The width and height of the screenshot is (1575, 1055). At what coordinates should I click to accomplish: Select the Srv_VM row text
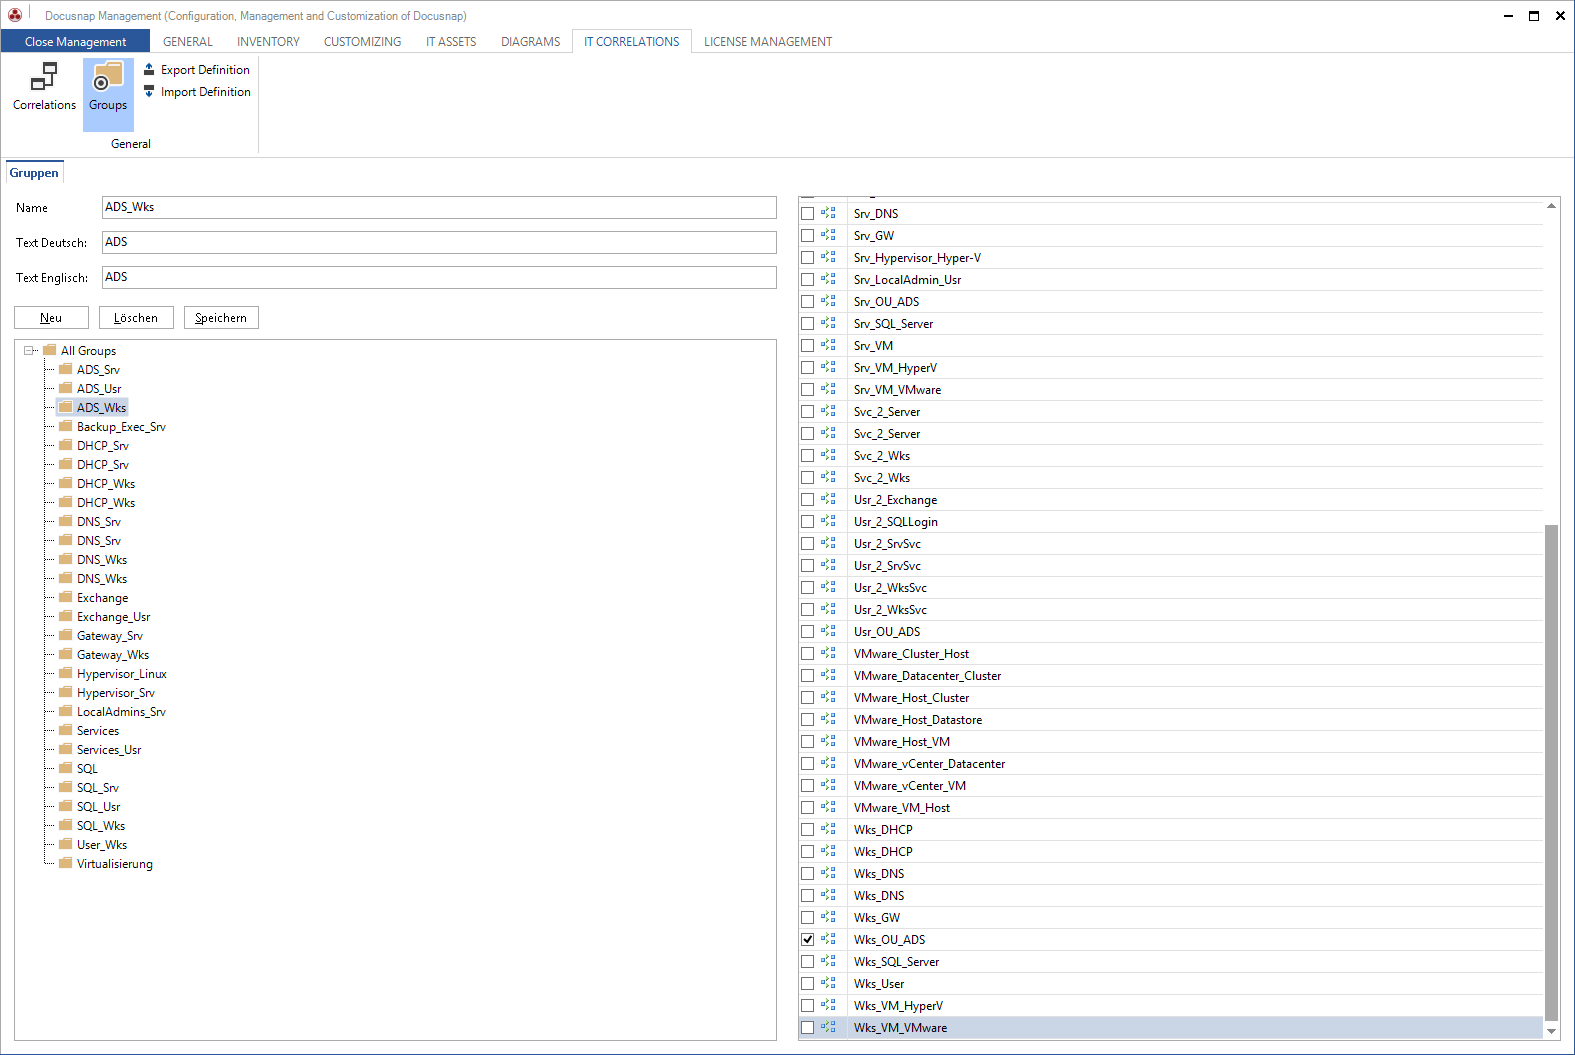873,346
